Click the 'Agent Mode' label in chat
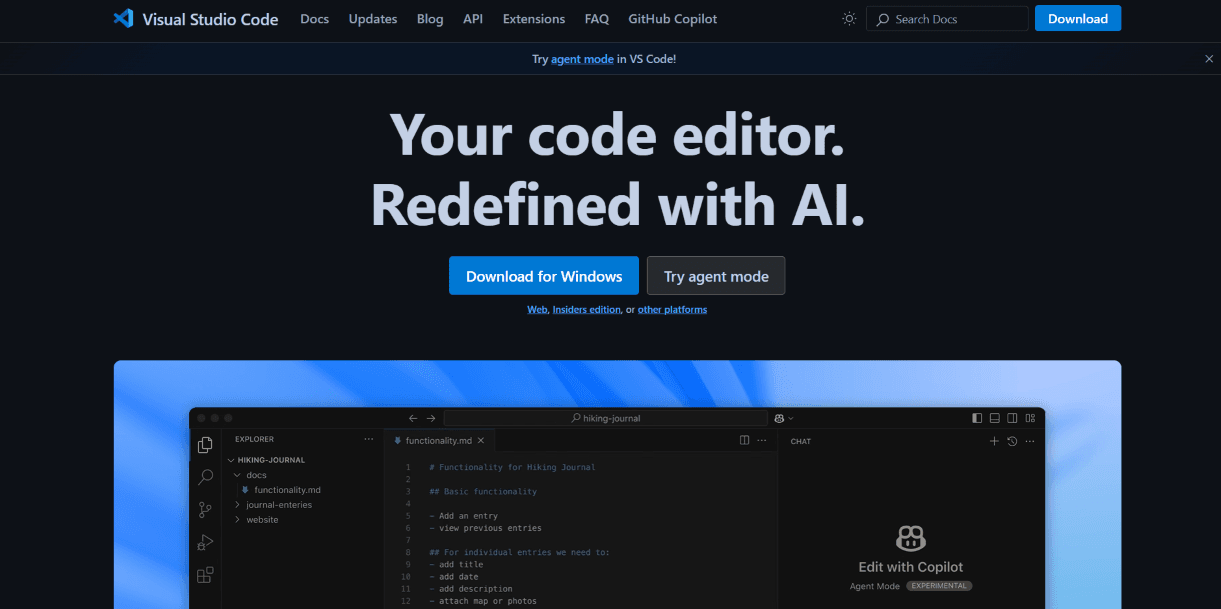The image size is (1221, 609). tap(874, 586)
